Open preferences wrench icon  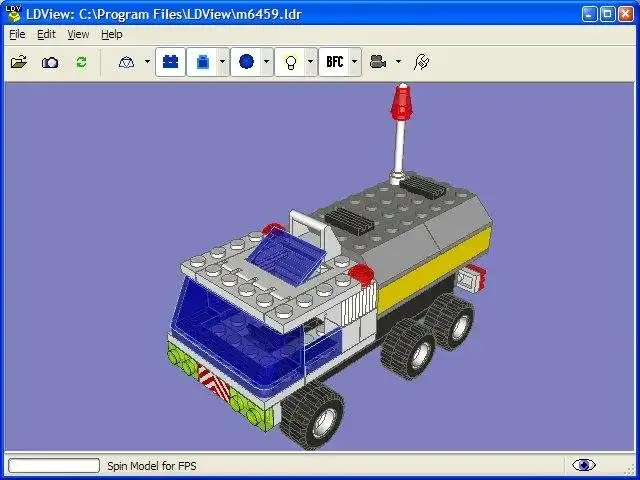click(x=422, y=62)
